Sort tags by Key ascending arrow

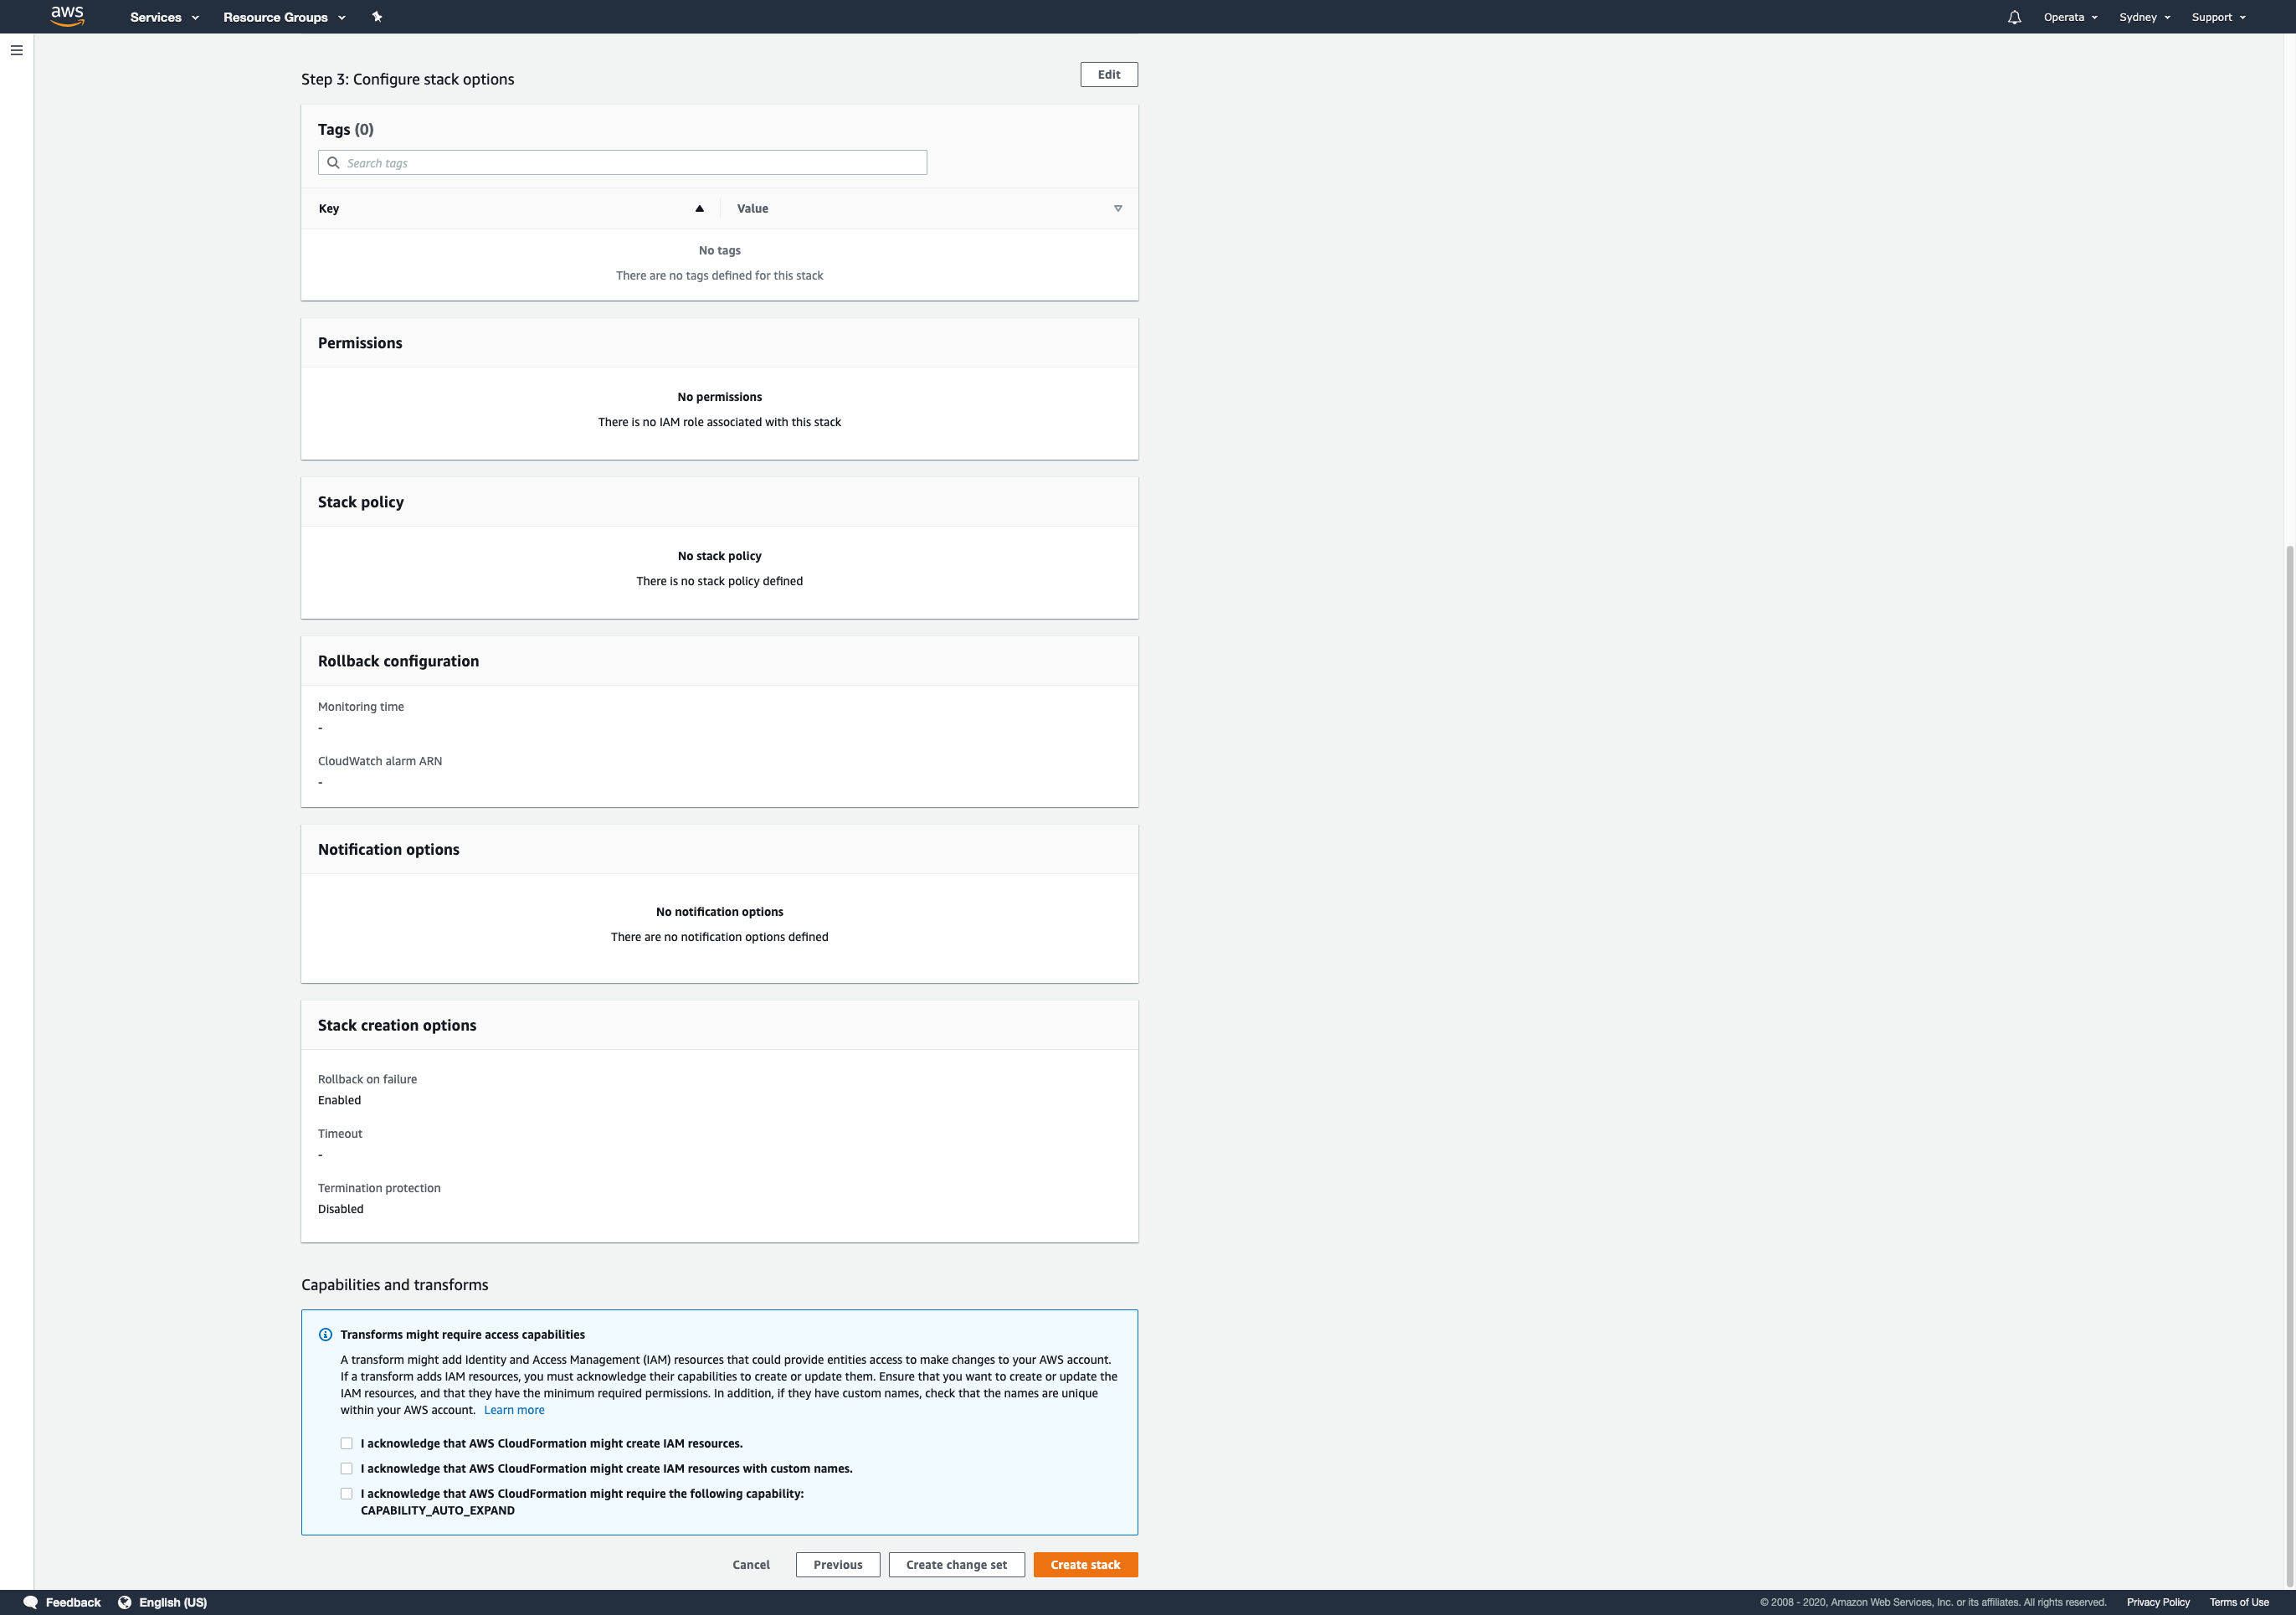(699, 209)
